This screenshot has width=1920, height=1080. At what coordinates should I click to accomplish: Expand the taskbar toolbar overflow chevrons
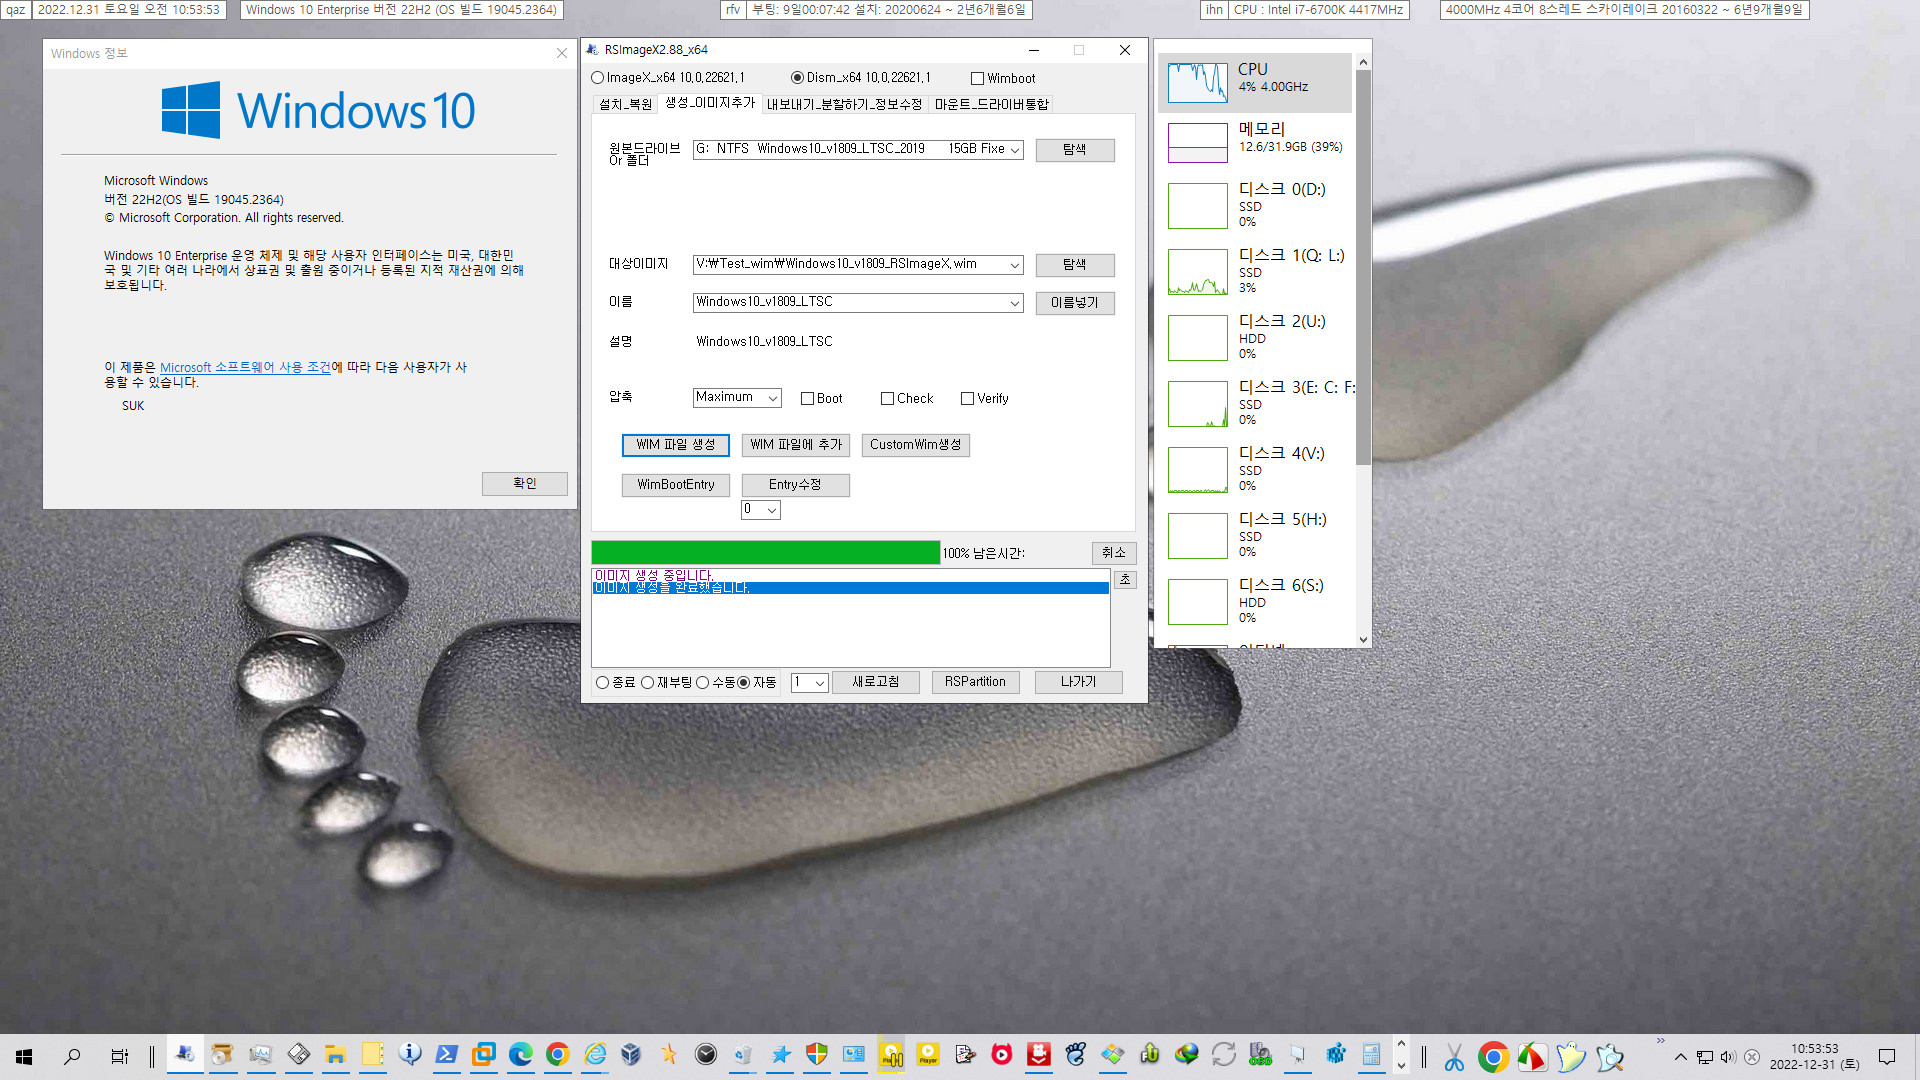coord(1660,1041)
